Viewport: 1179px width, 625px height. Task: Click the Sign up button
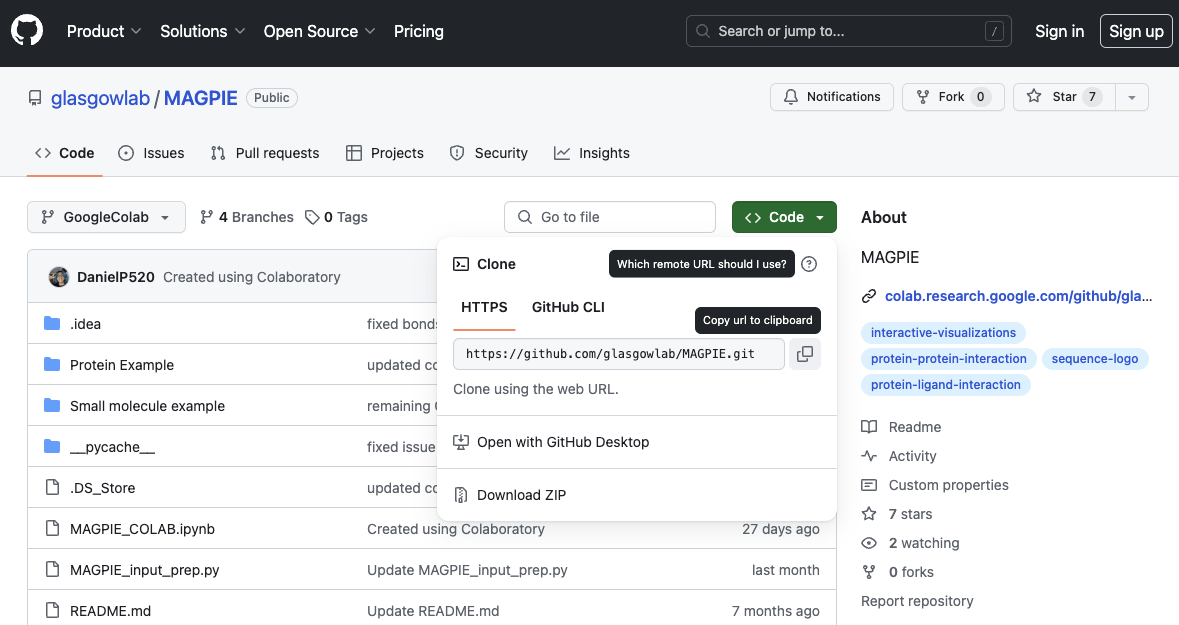(x=1136, y=31)
